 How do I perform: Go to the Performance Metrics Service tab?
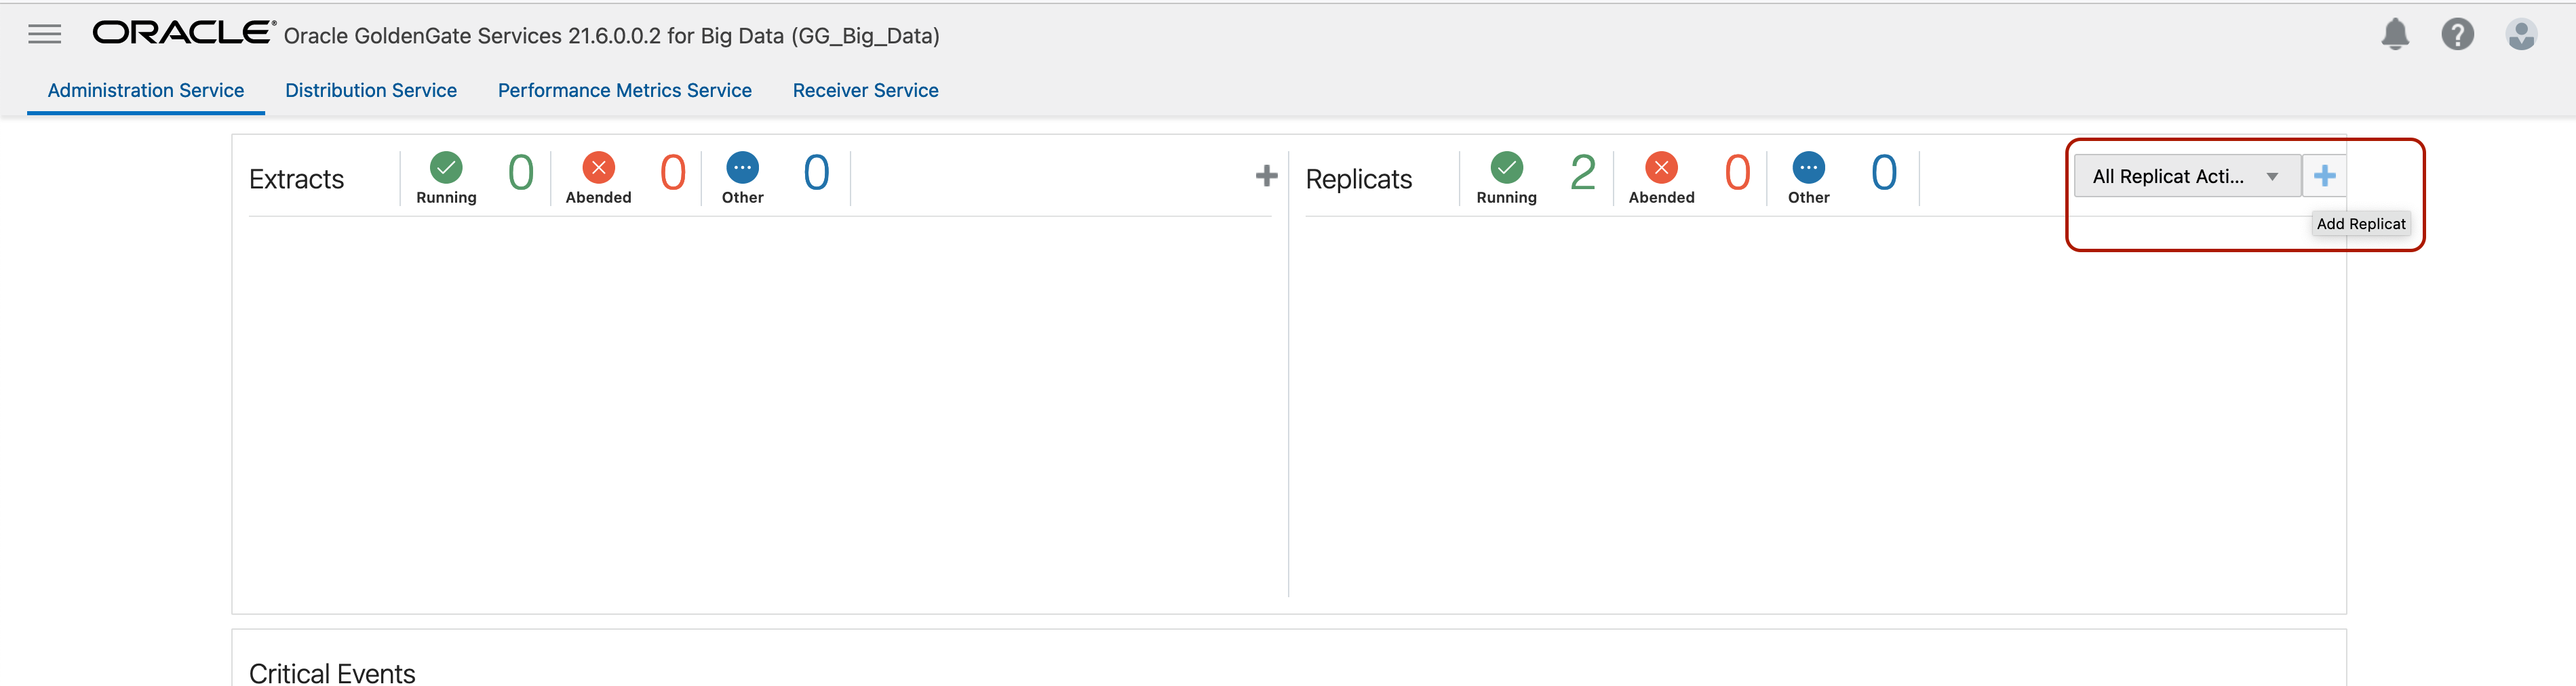[625, 91]
